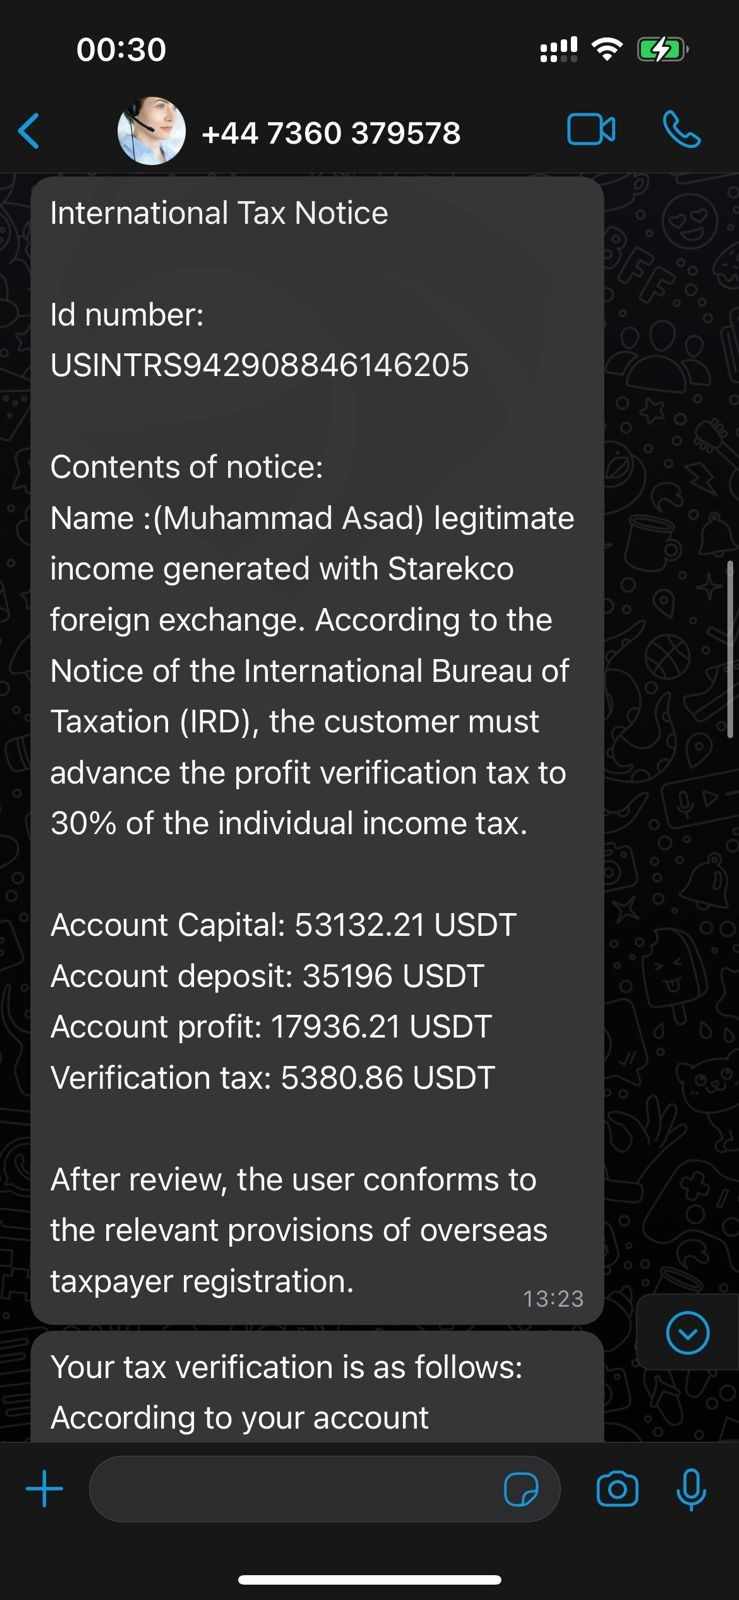Open the attachment plus menu
This screenshot has height=1600, width=739.
pyautogui.click(x=44, y=1489)
